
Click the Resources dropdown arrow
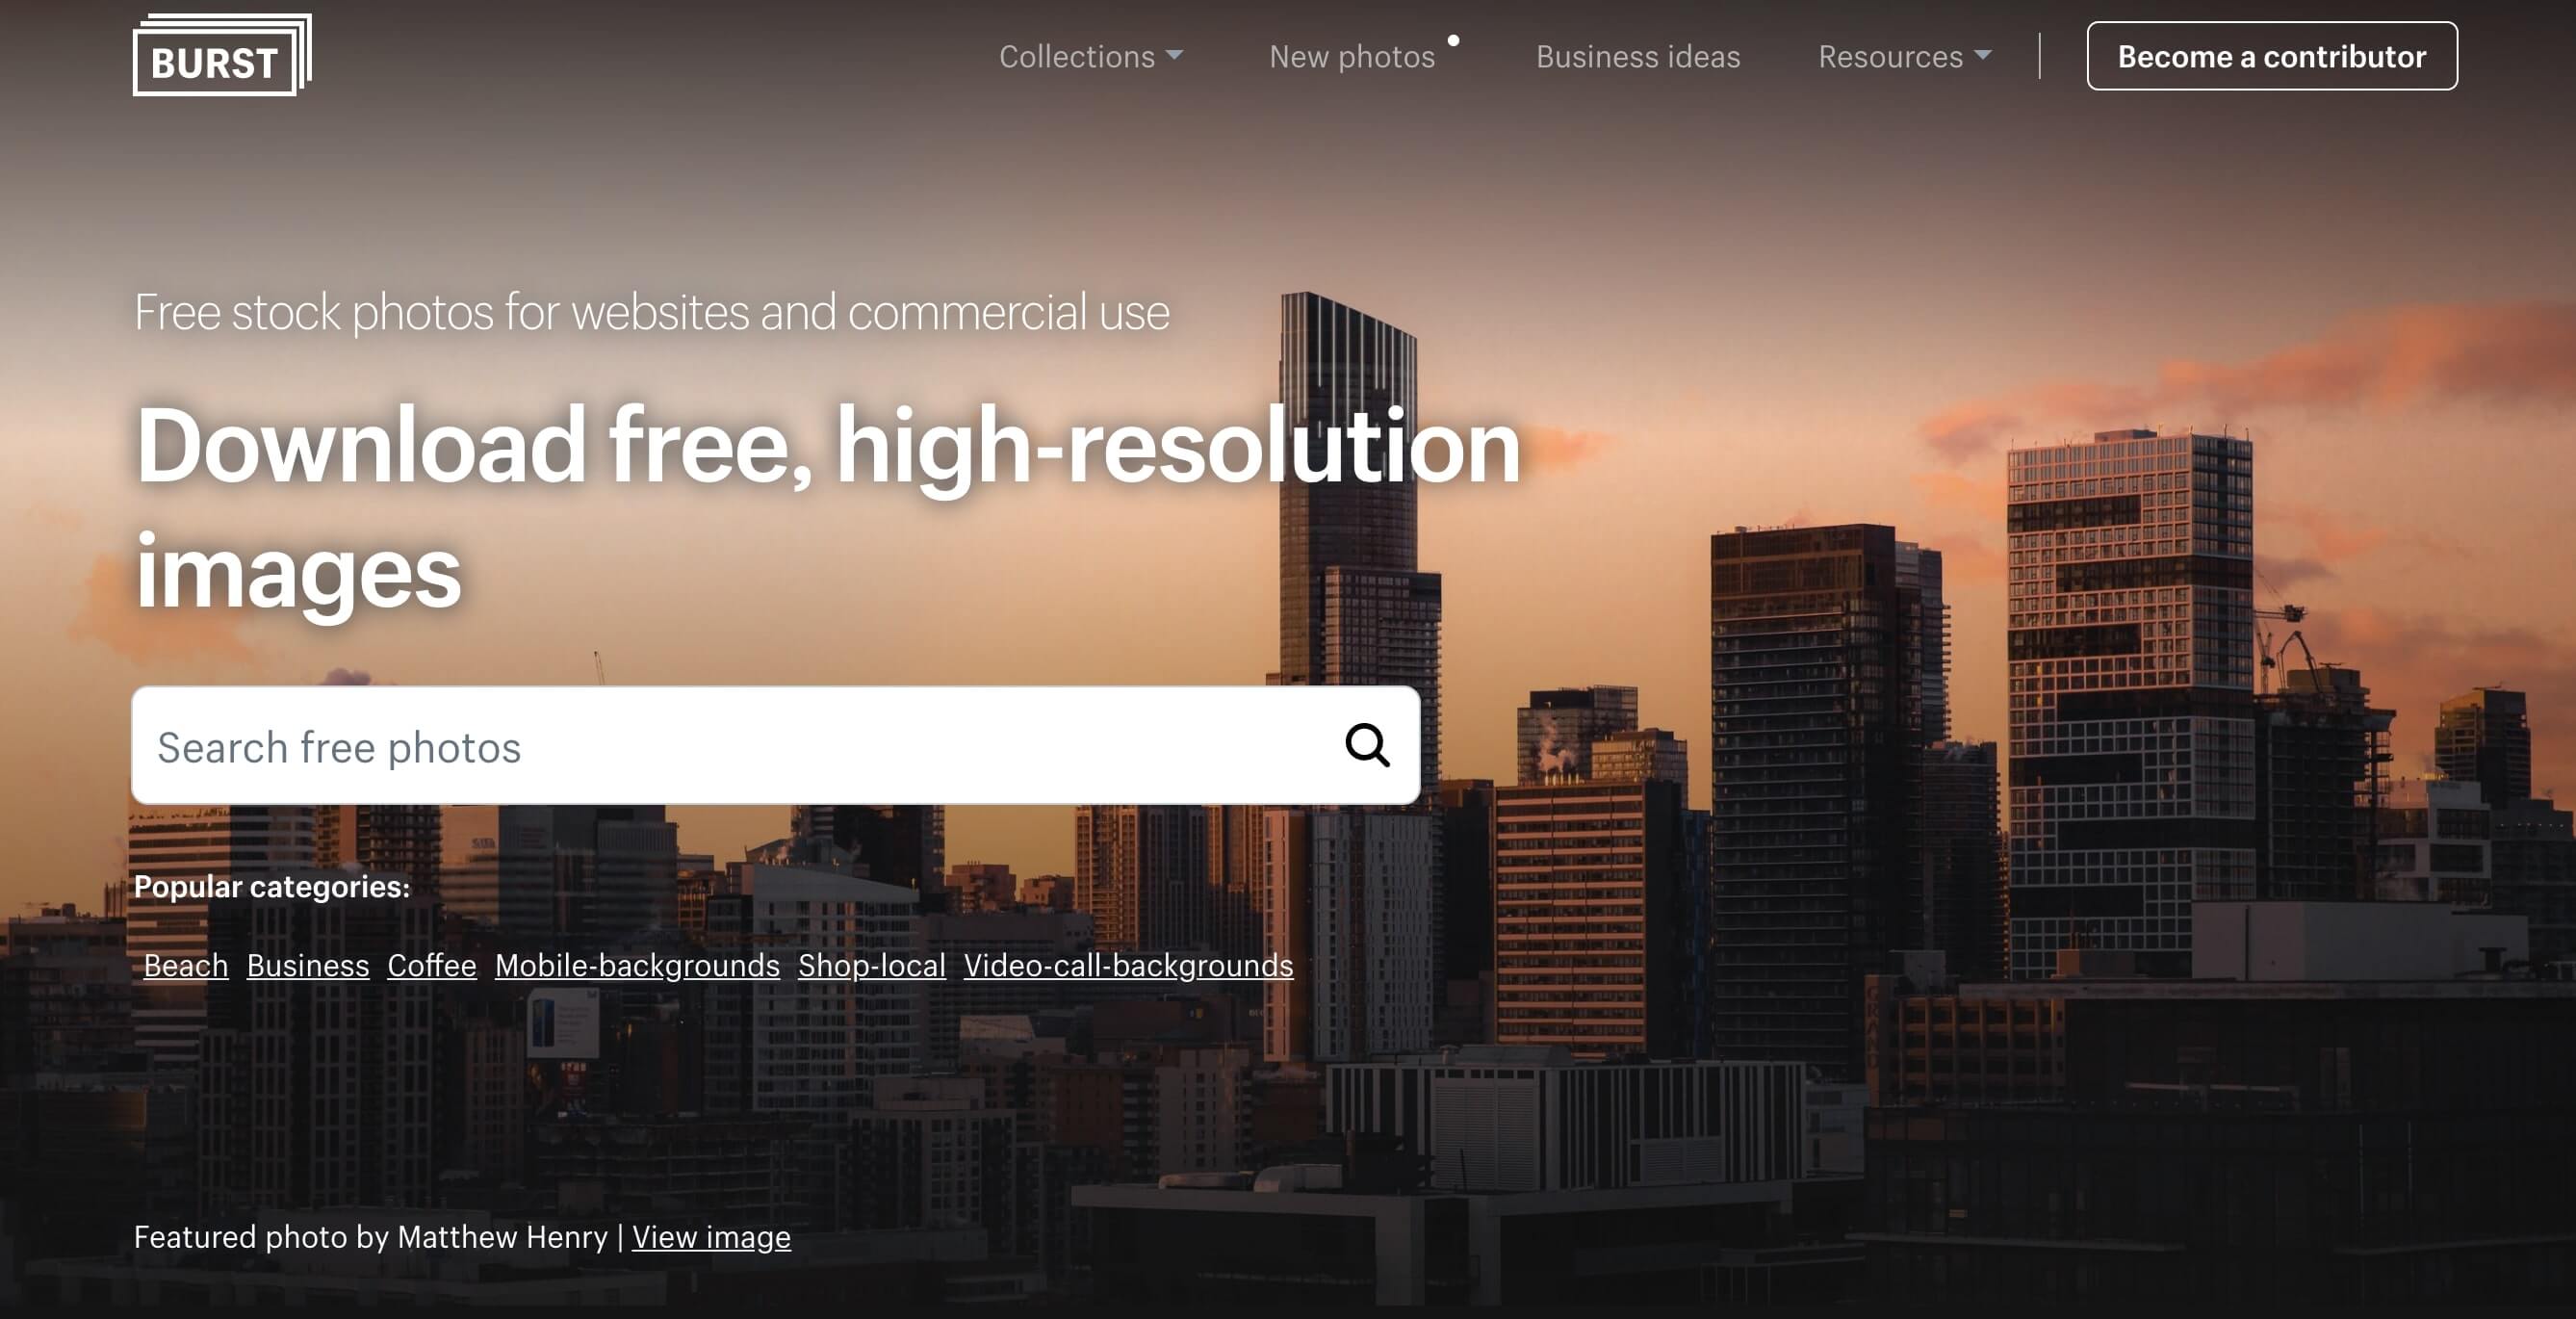[x=1983, y=55]
